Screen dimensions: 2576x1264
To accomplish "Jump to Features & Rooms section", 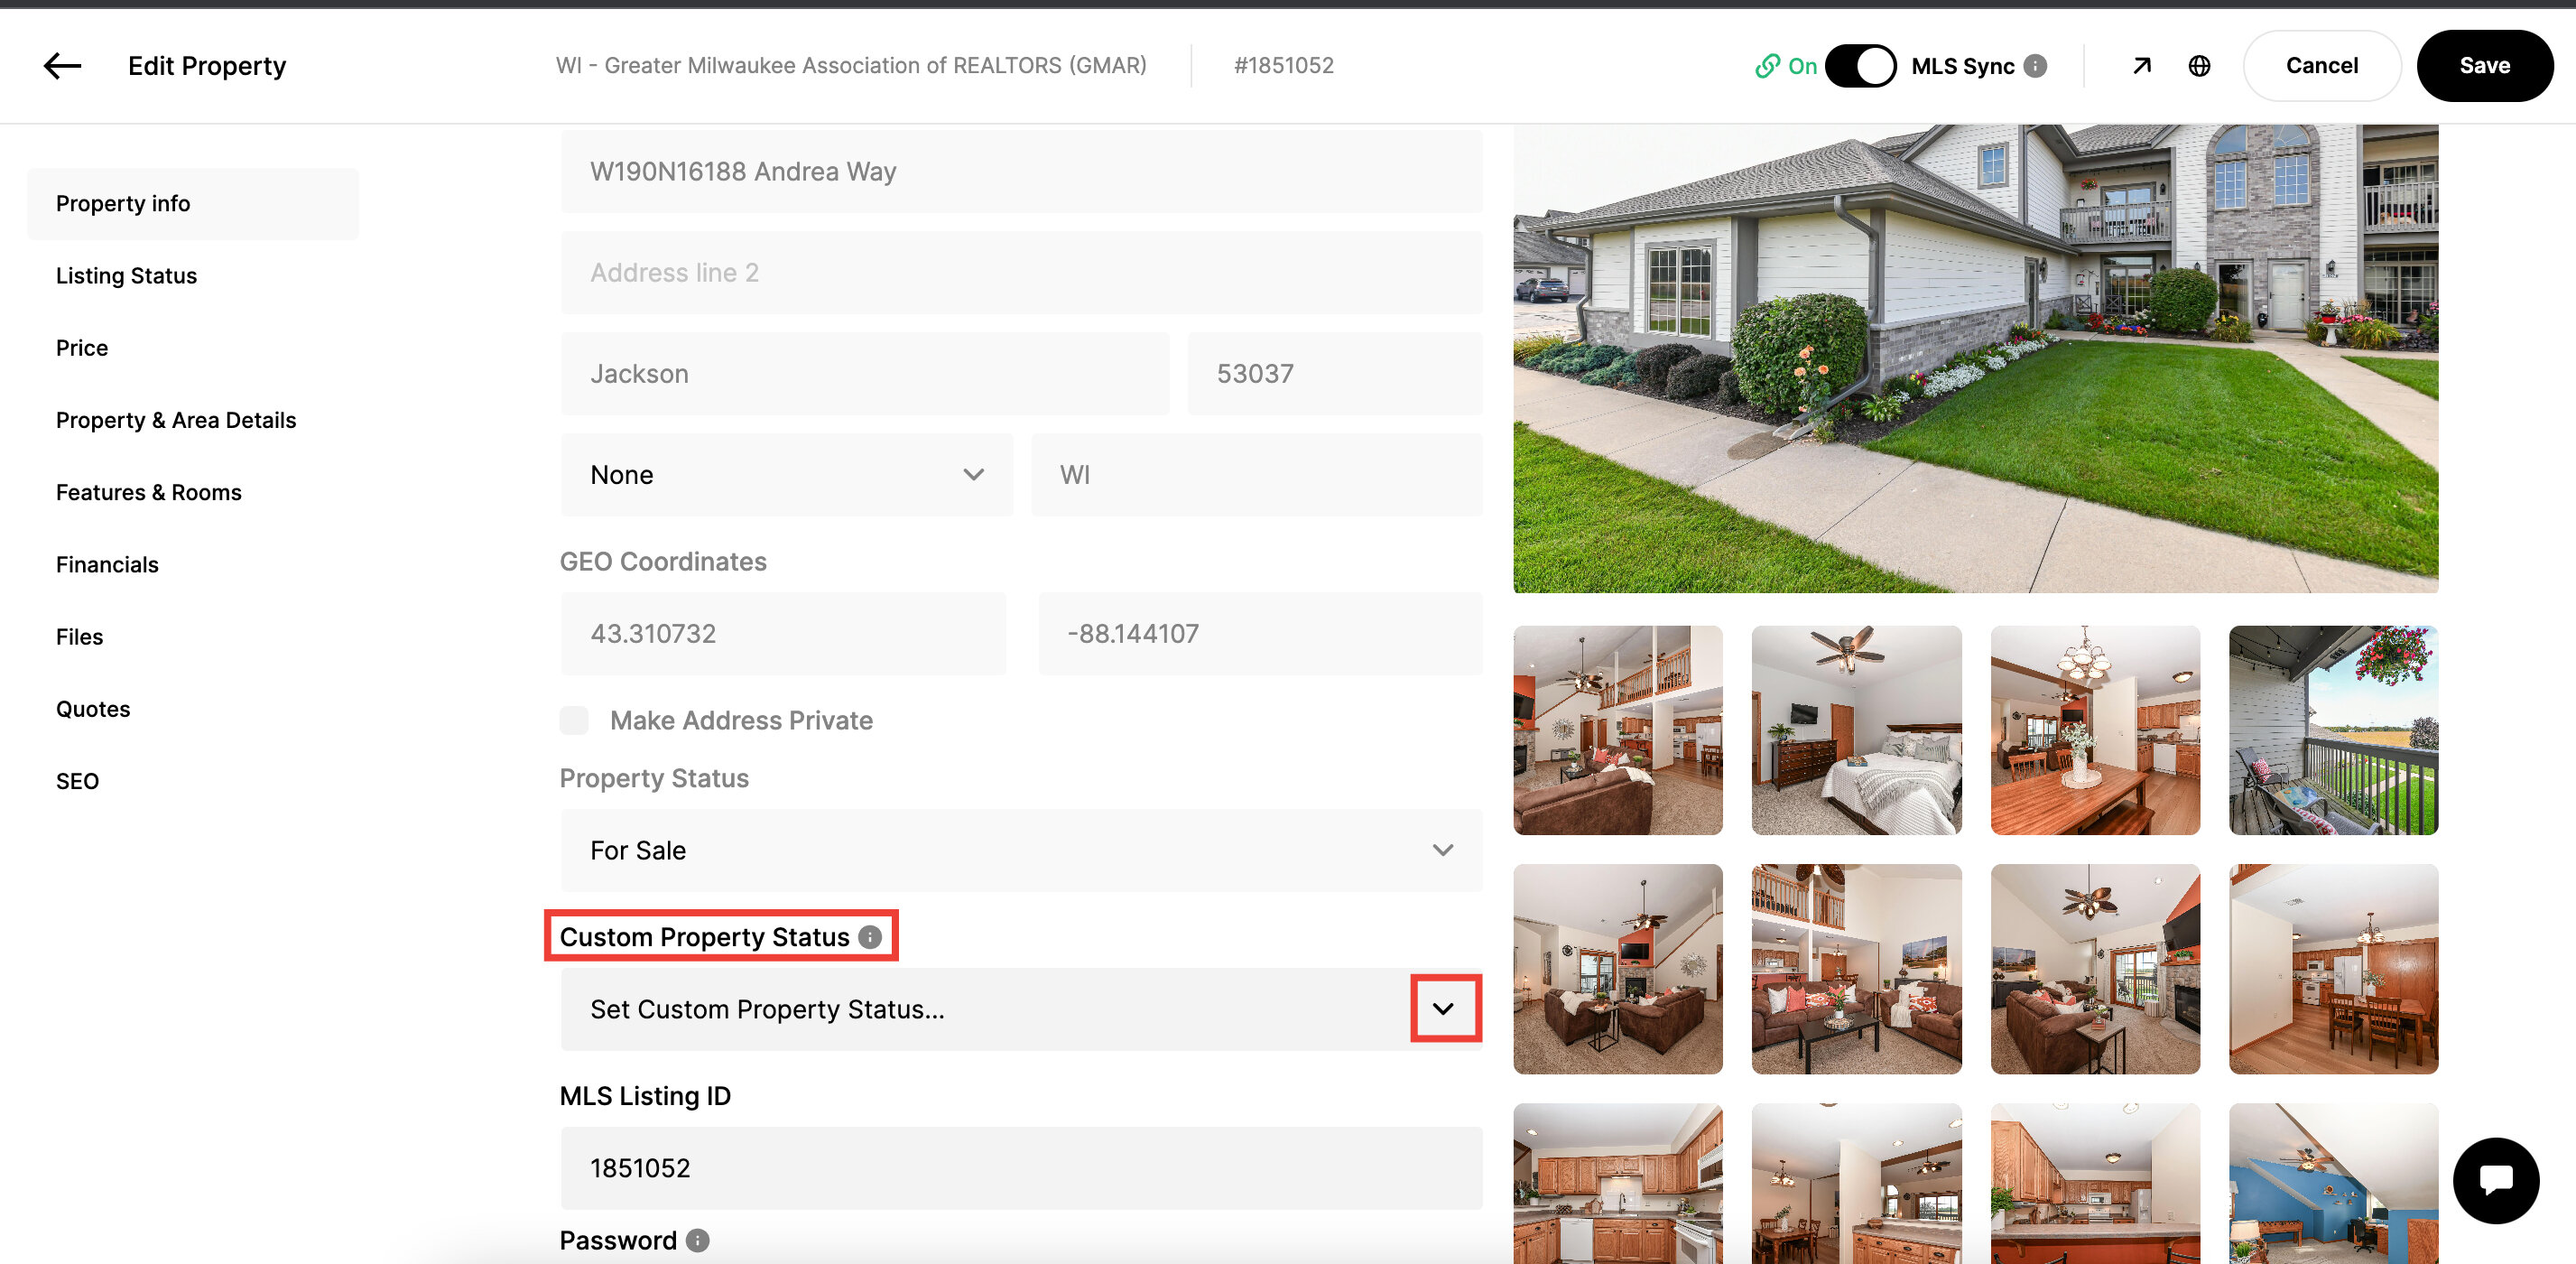I will (x=149, y=492).
